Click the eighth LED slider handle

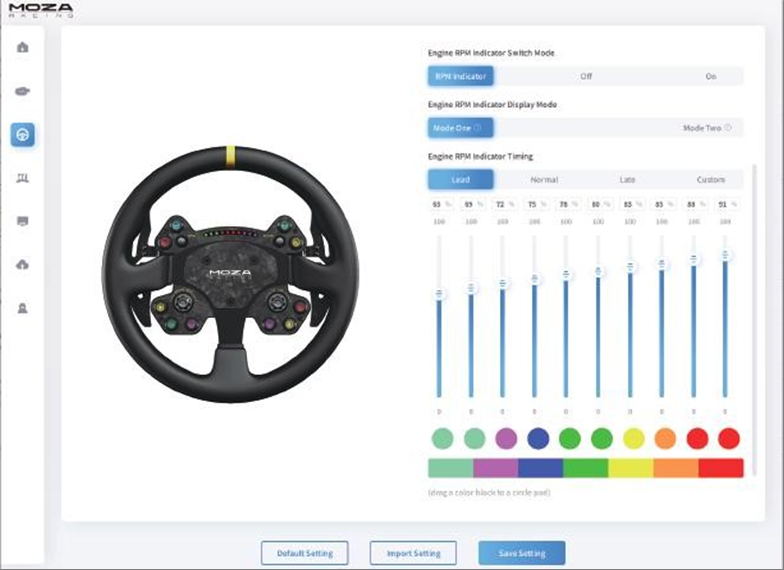click(x=662, y=263)
